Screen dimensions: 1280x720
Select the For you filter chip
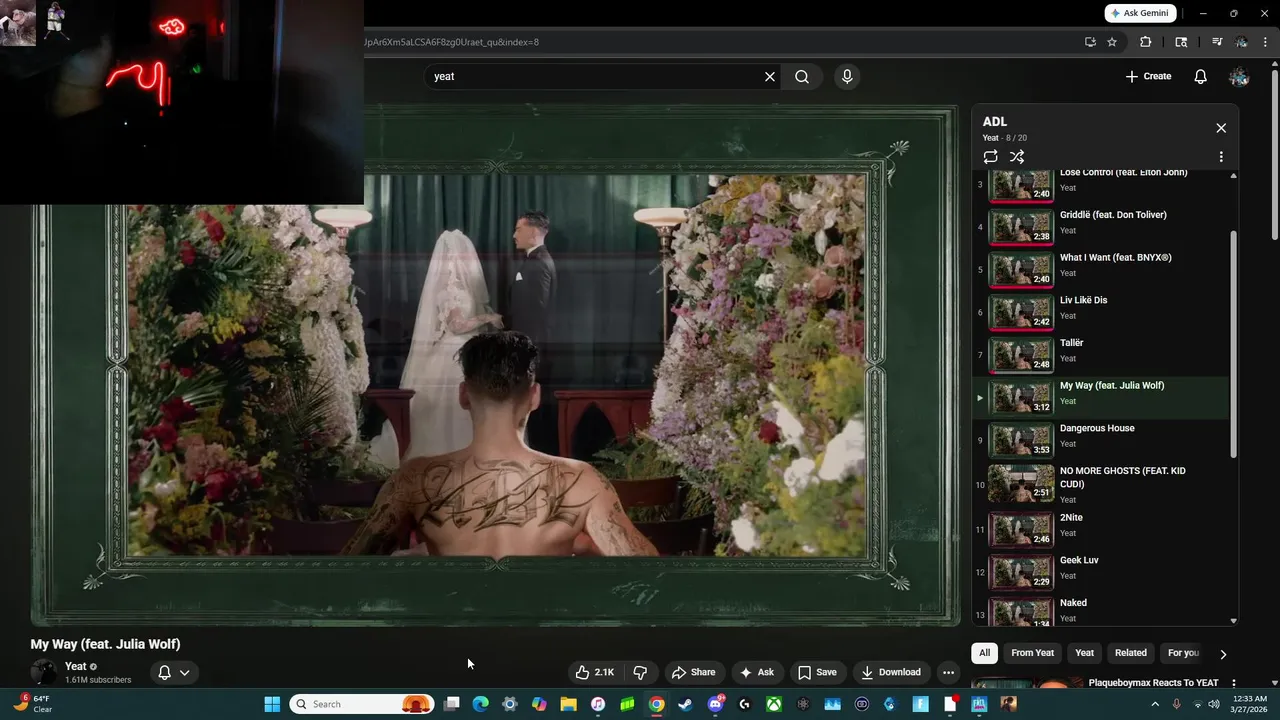(x=1183, y=653)
